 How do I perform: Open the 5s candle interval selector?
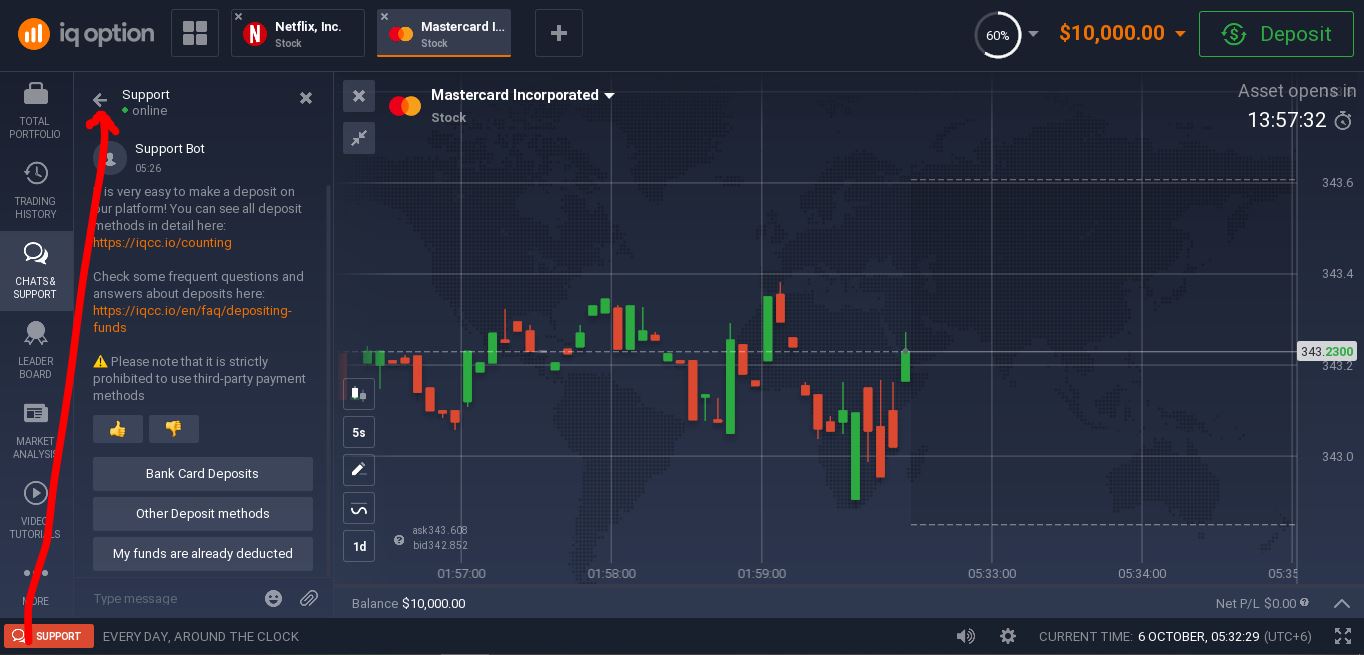[359, 433]
